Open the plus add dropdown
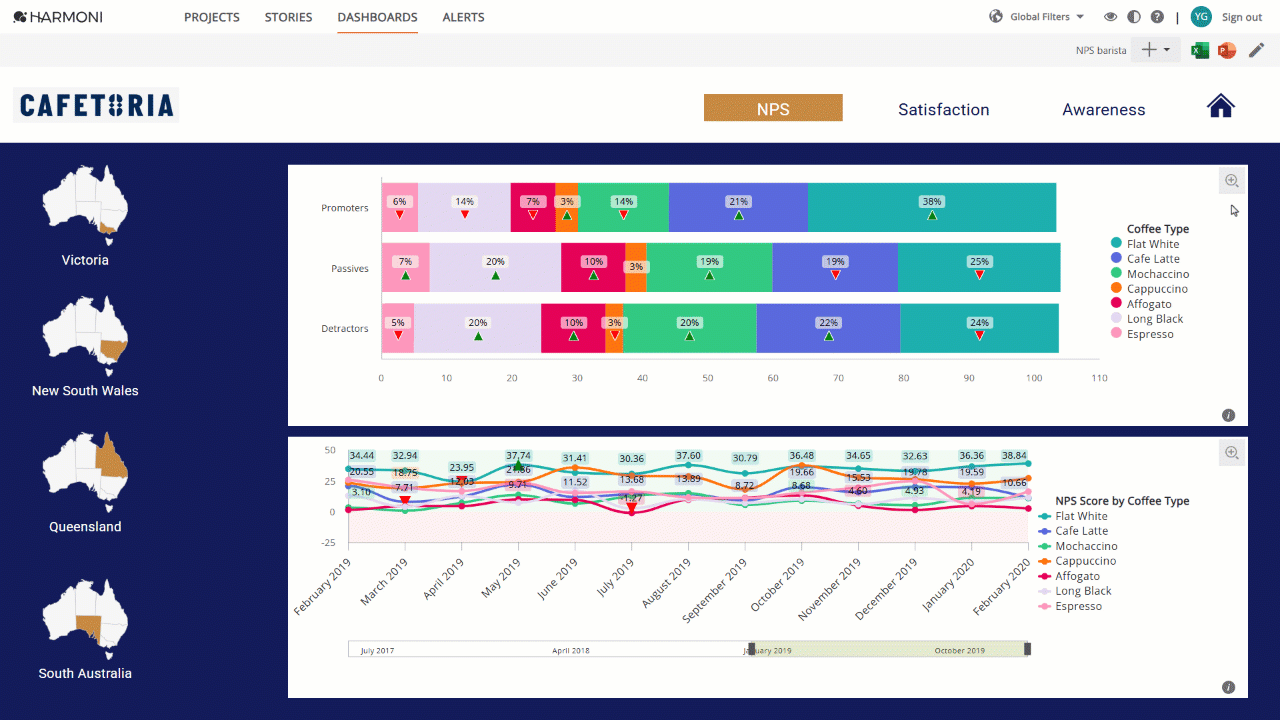Screen dimensions: 1280x720 [x=1156, y=50]
